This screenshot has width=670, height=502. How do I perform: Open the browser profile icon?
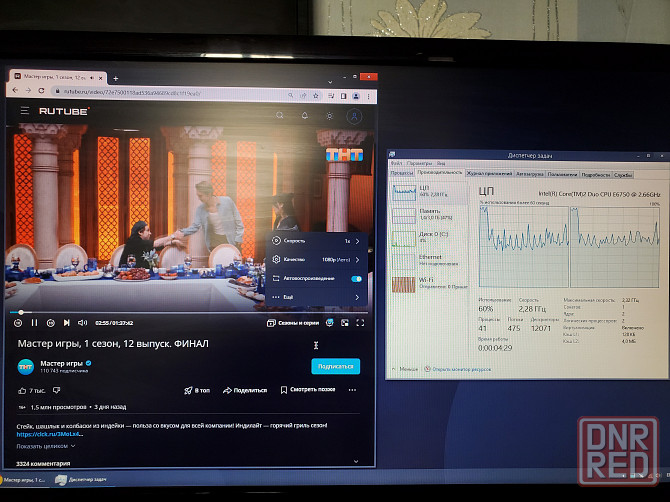point(356,96)
